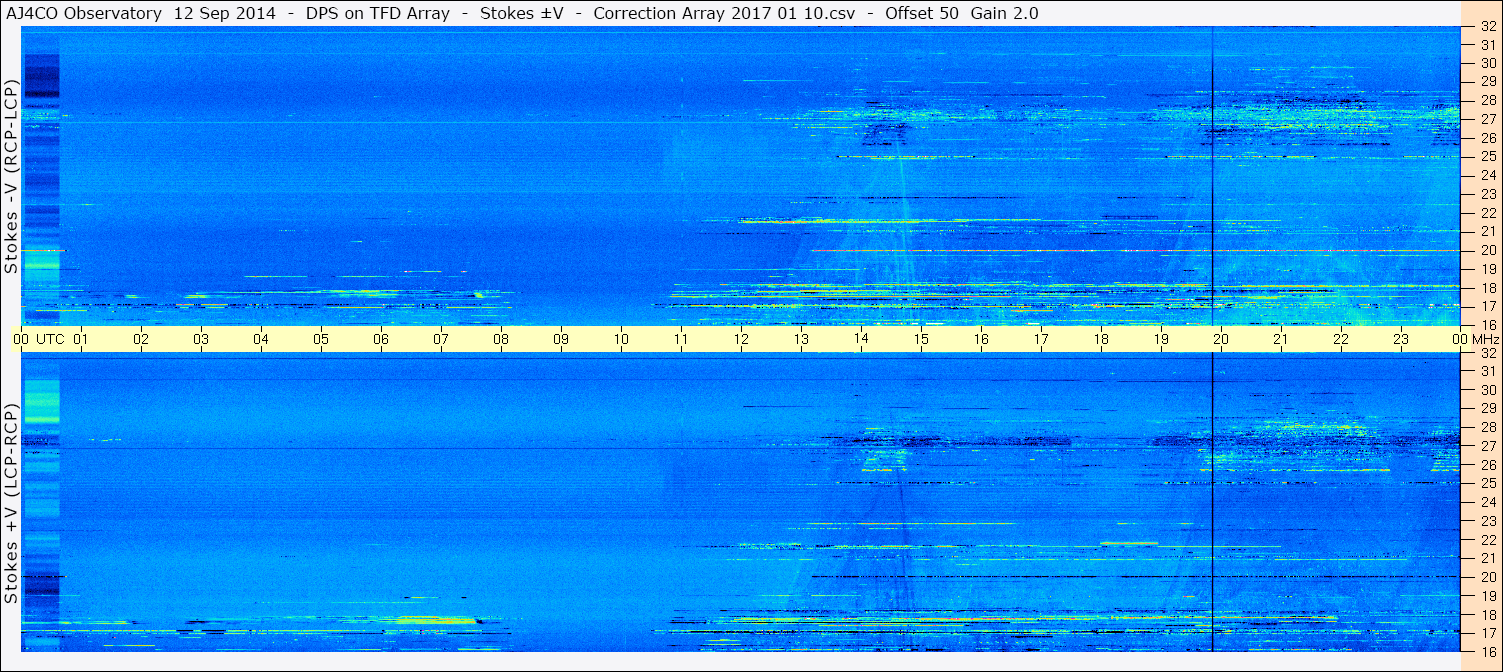The image size is (1503, 672).
Task: Click the 27 MHz label of Stokes +V panel
Action: (x=1488, y=446)
